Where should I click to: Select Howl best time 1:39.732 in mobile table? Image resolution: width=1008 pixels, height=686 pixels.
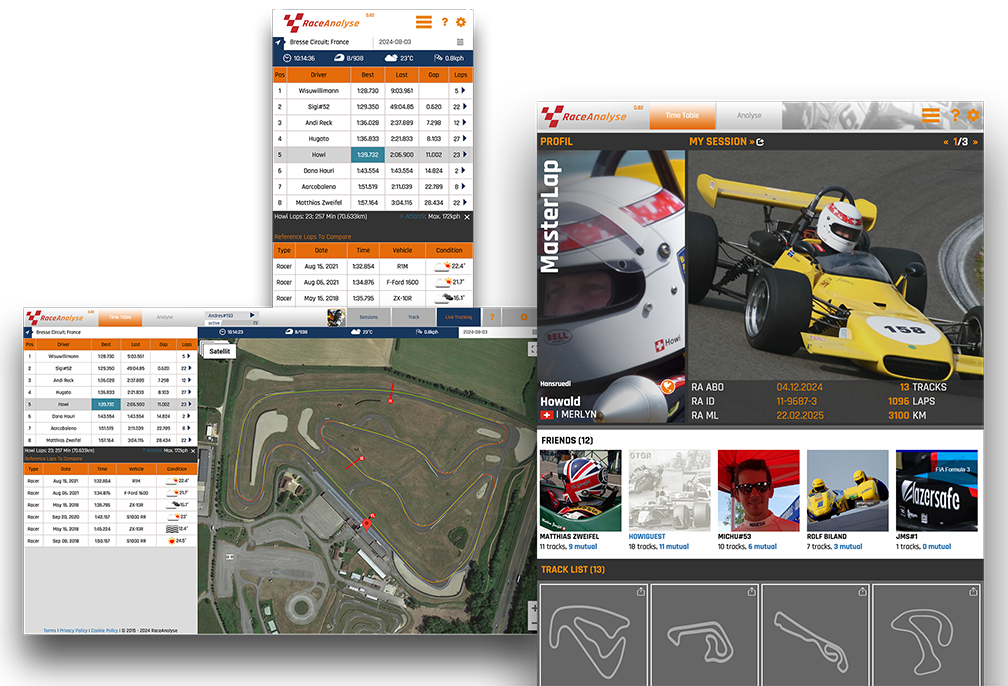point(368,154)
